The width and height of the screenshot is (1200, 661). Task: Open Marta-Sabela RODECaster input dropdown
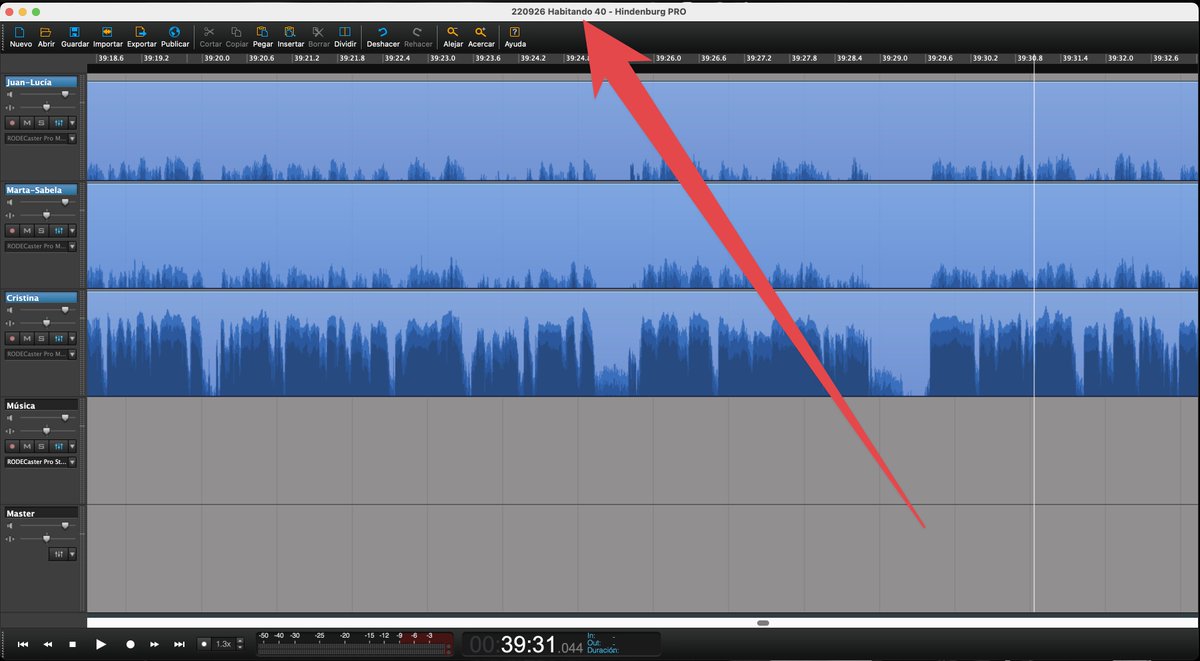tap(41, 246)
